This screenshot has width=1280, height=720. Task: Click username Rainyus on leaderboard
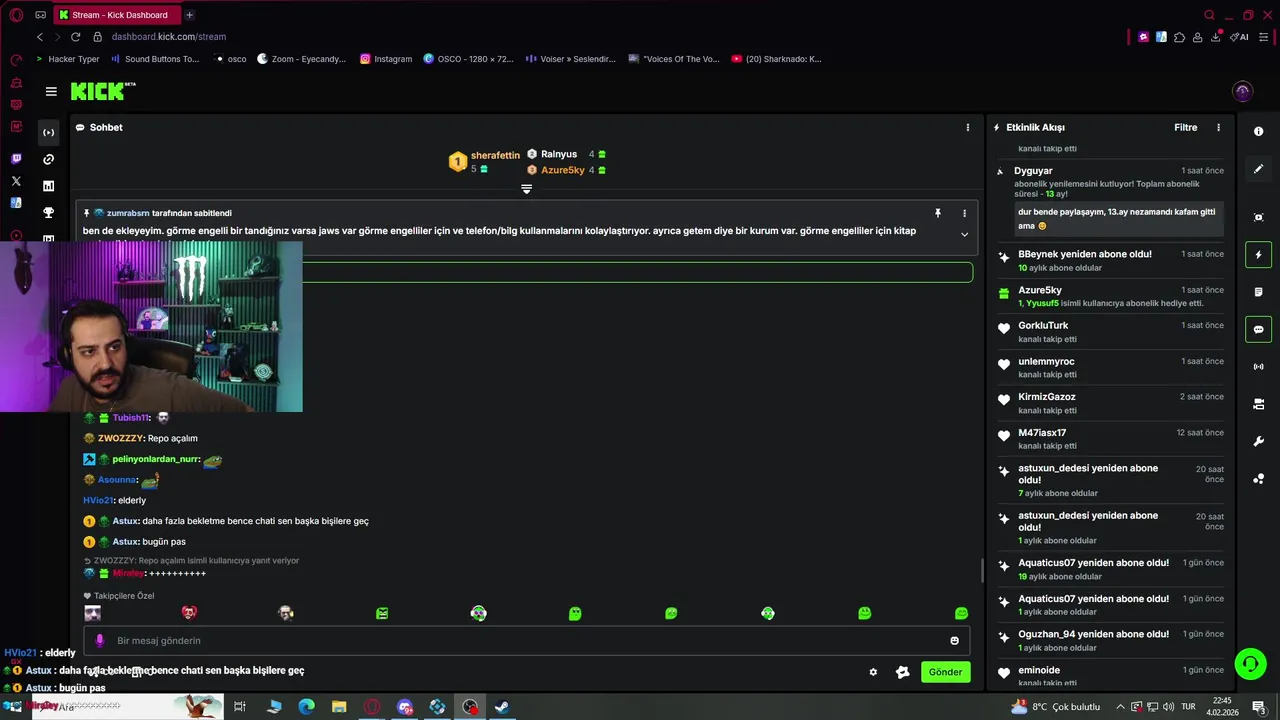click(x=558, y=154)
